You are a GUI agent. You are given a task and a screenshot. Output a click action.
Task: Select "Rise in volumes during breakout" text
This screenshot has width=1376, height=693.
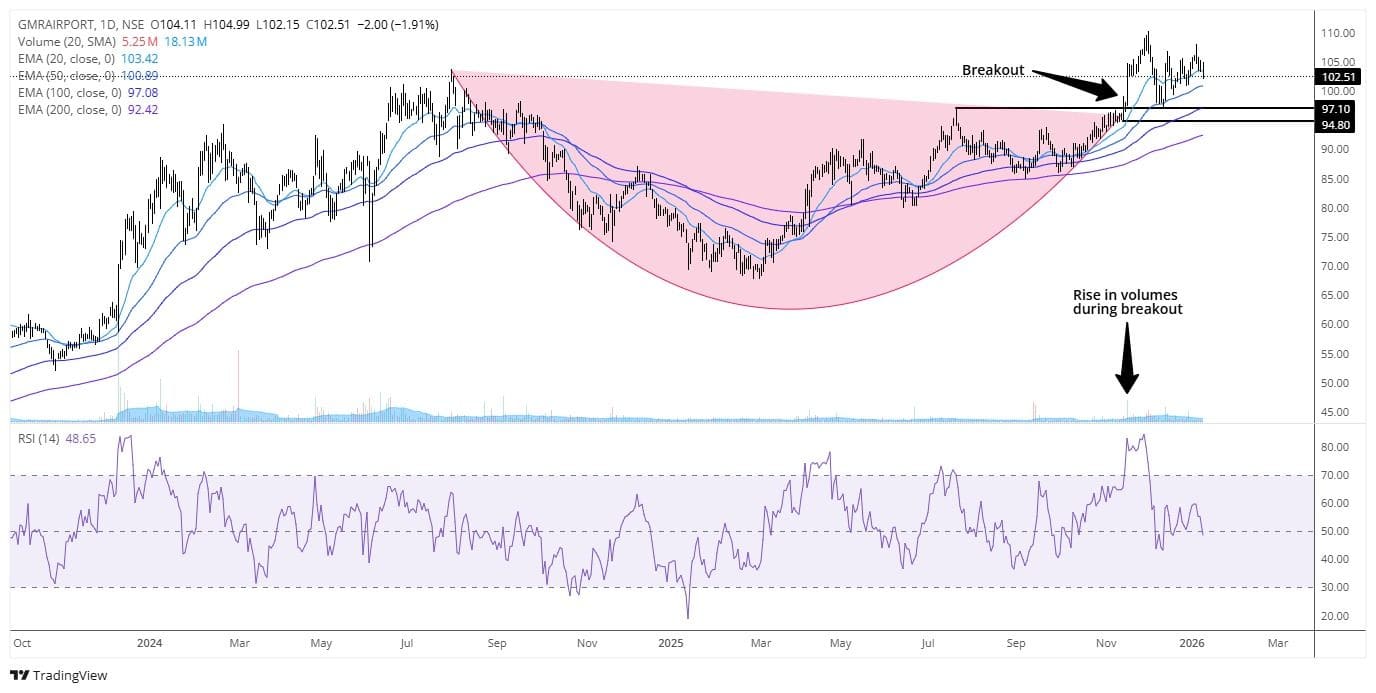point(1127,301)
